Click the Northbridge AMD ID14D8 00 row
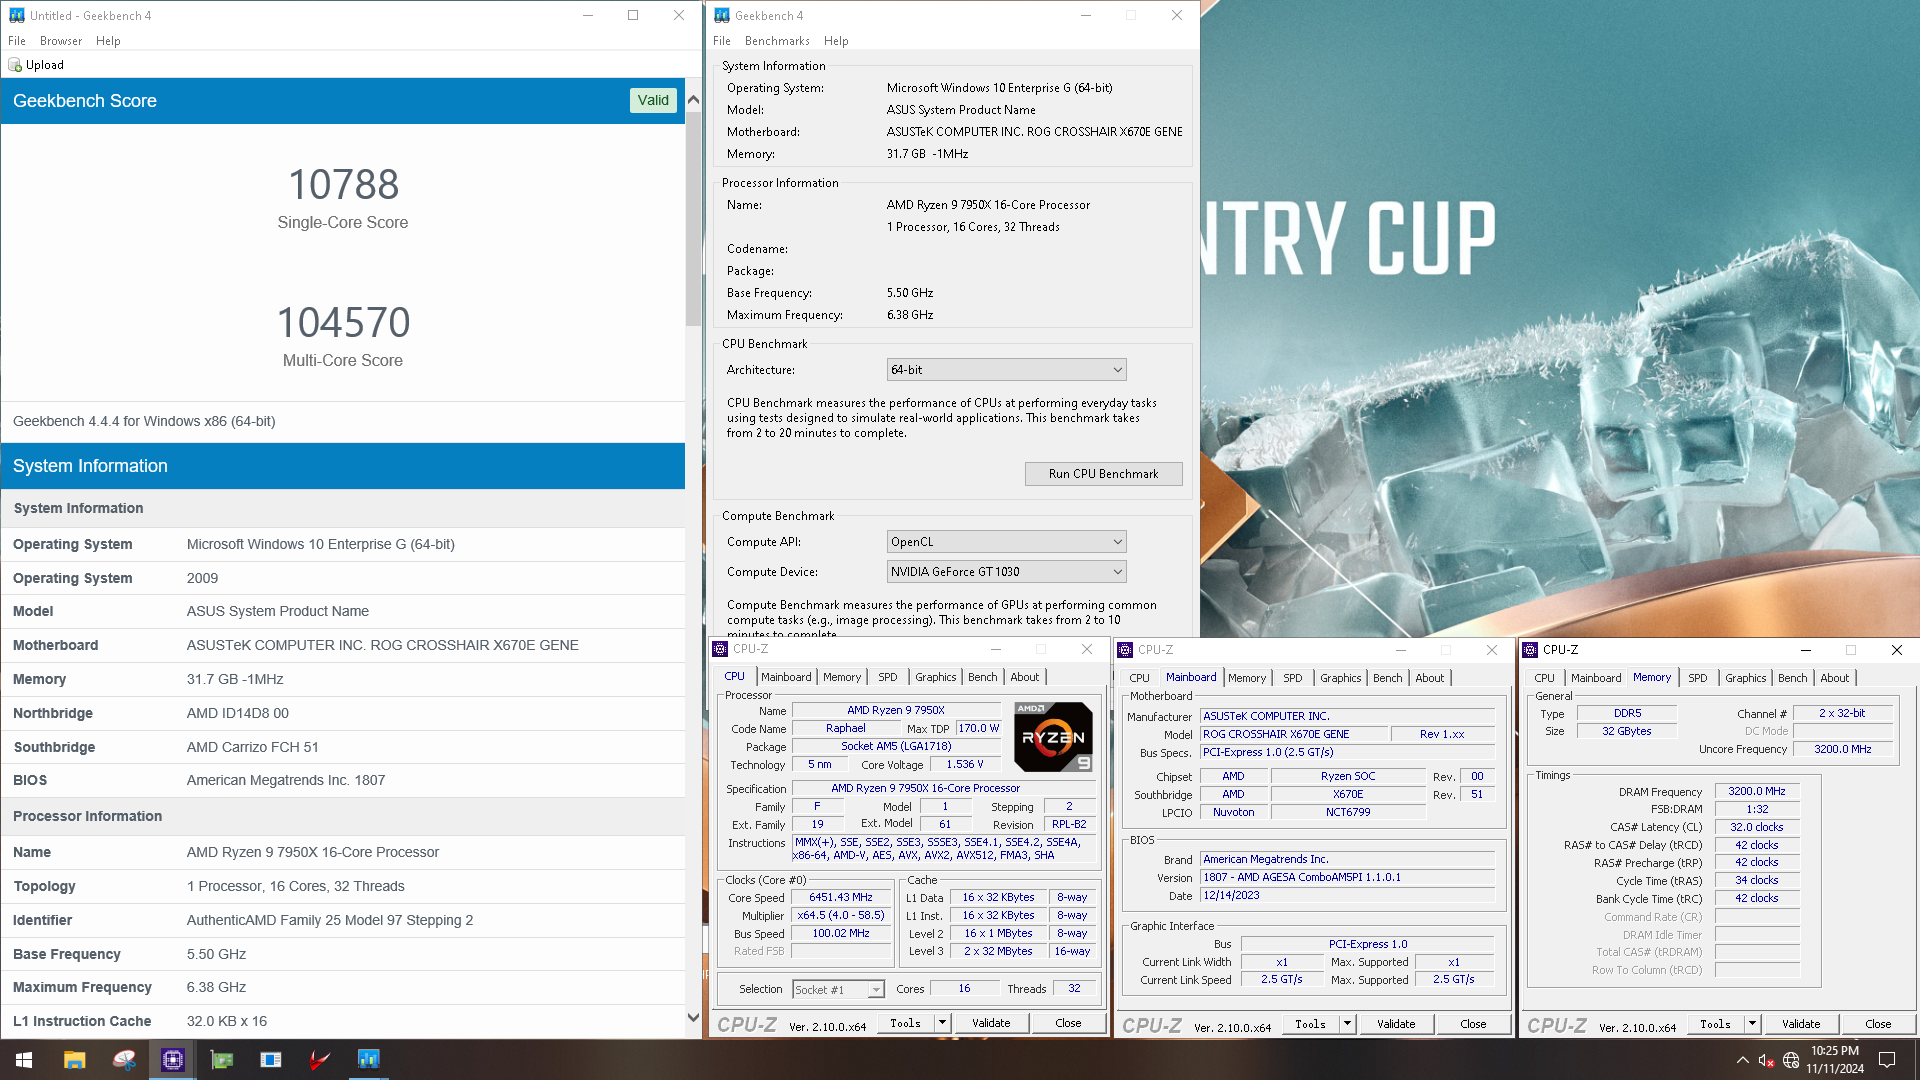This screenshot has width=1920, height=1080. pyautogui.click(x=343, y=713)
